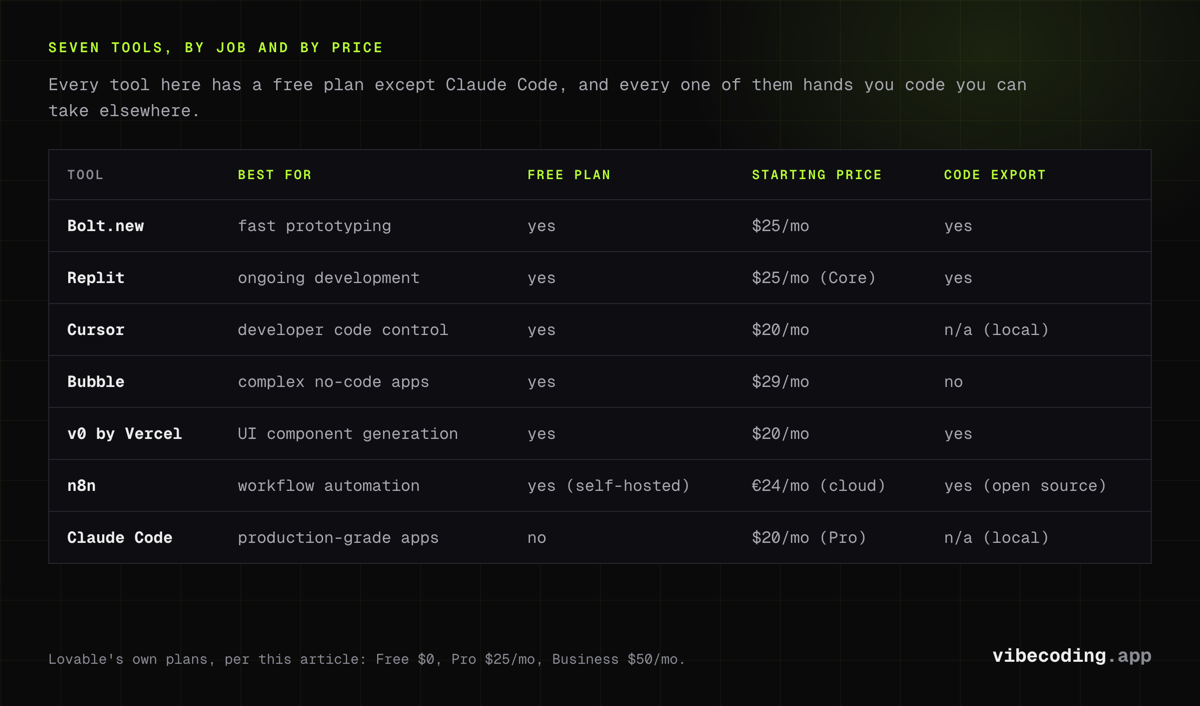
Task: Click 'ongoing development' cell
Action: (x=328, y=278)
